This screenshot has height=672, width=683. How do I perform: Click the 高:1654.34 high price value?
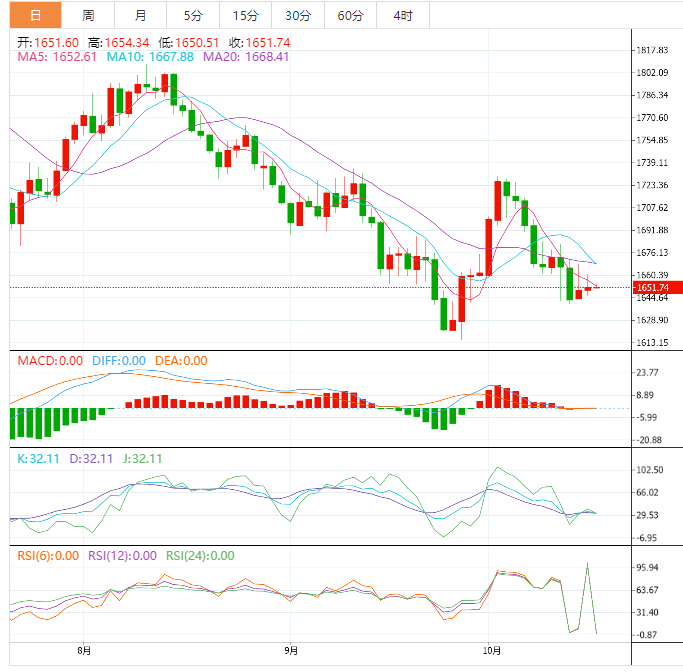[x=118, y=43]
